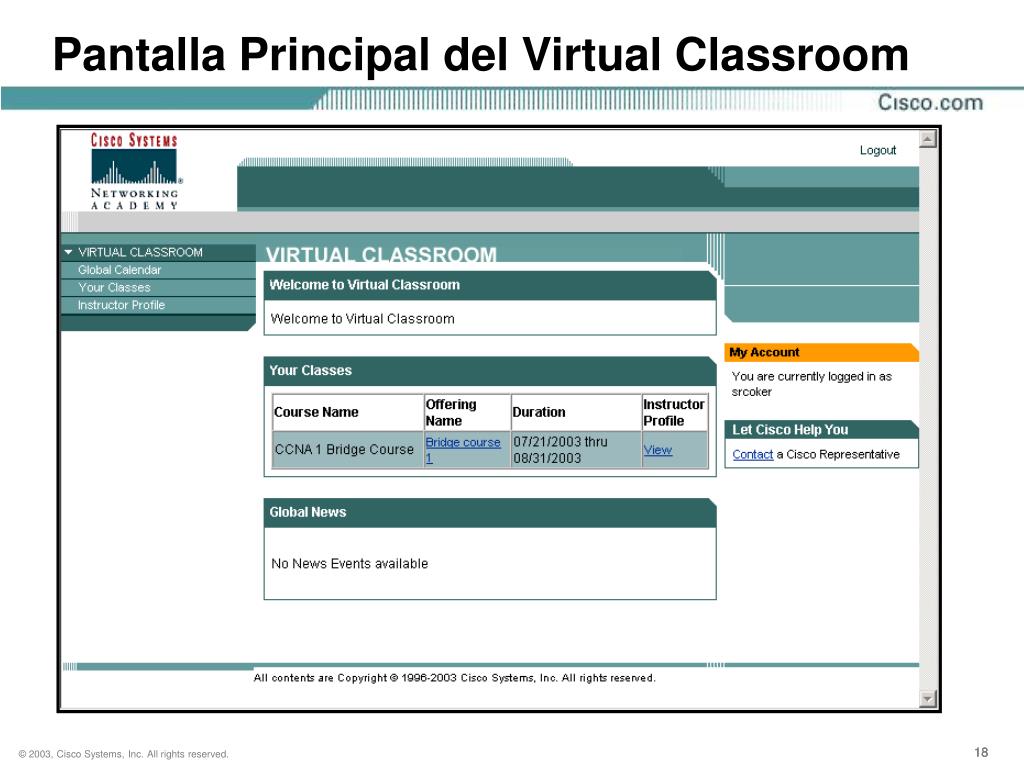The height and width of the screenshot is (768, 1024).
Task: Click View instructor profile link
Action: coord(658,450)
